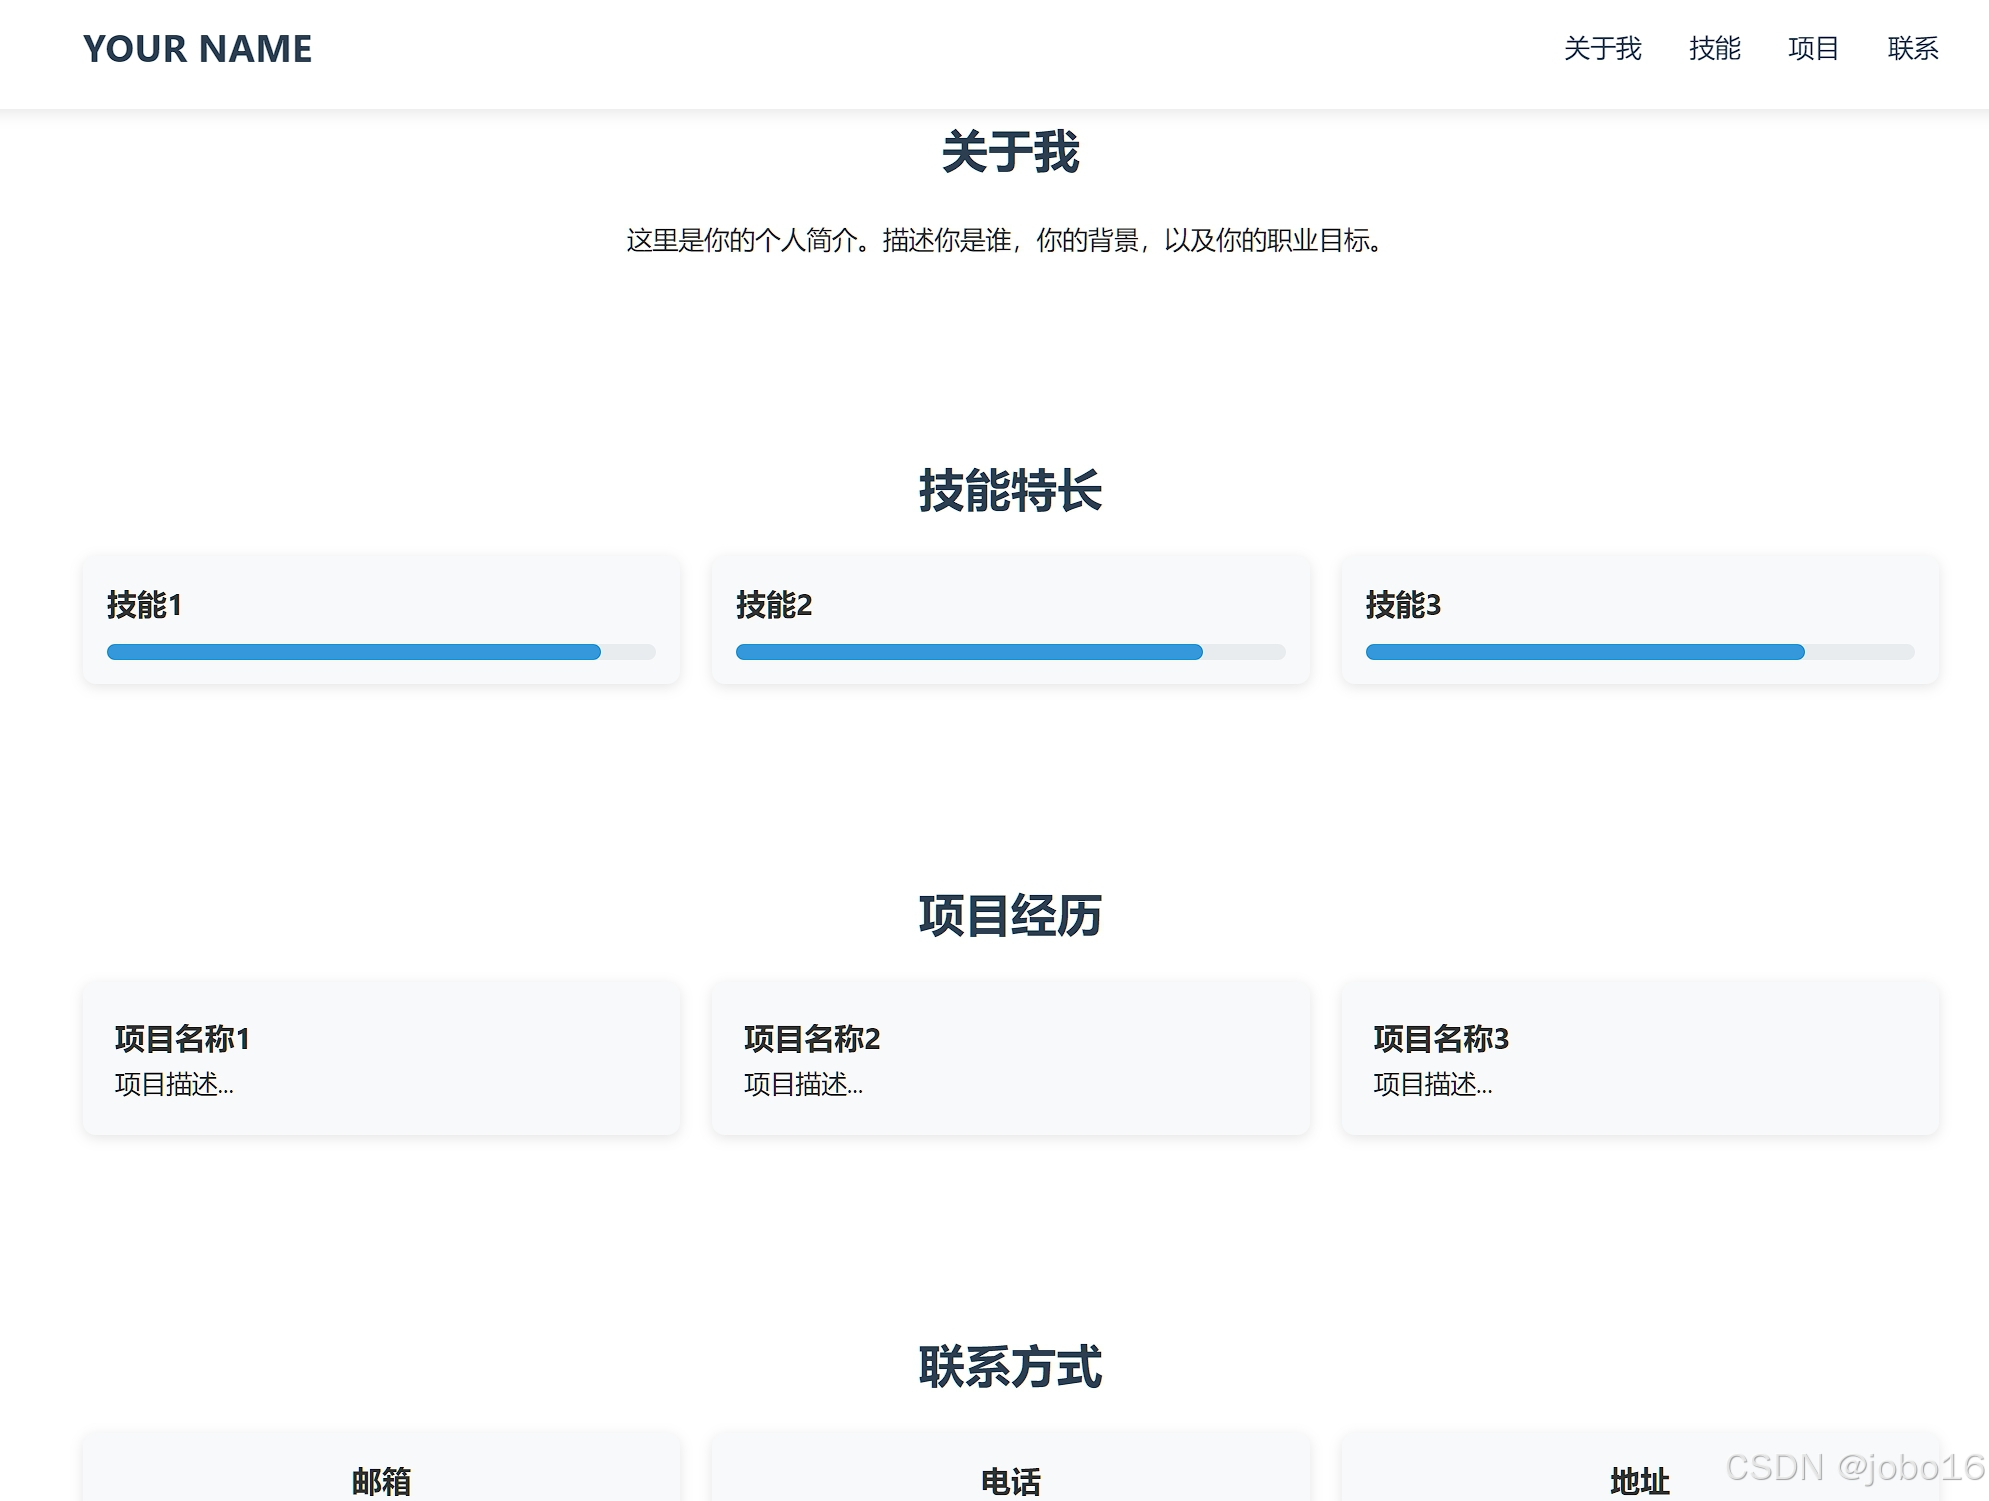Viewport: 1989px width, 1501px height.
Task: Open the 关于我 navigation link
Action: click(x=1602, y=49)
